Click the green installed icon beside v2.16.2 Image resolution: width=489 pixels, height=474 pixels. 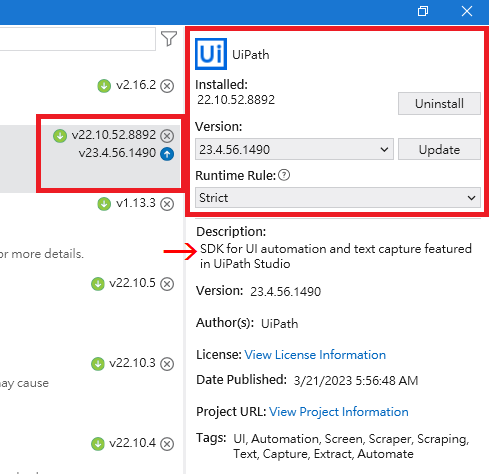[104, 86]
